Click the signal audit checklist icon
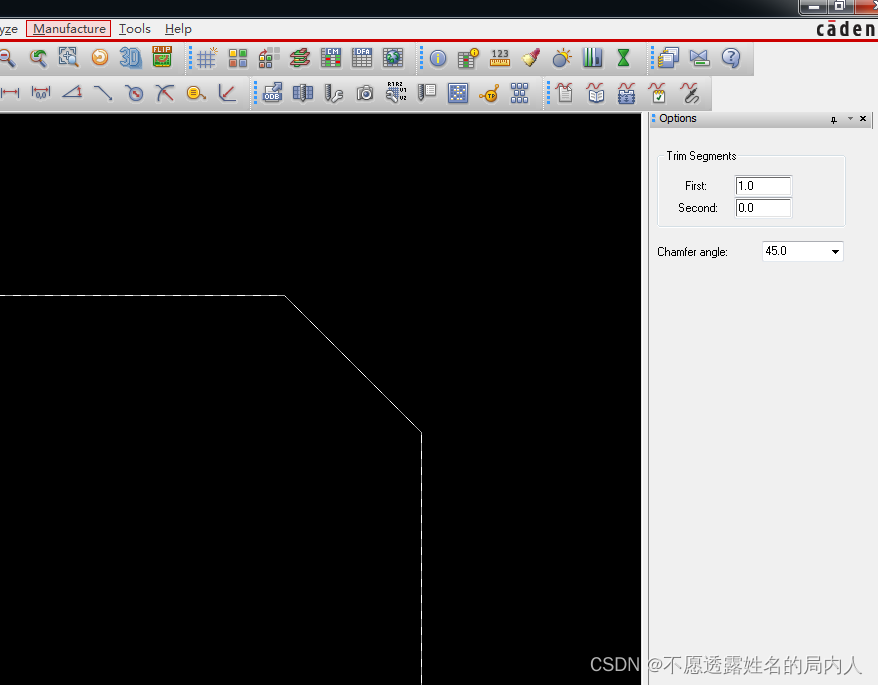This screenshot has width=878, height=685. 657,93
